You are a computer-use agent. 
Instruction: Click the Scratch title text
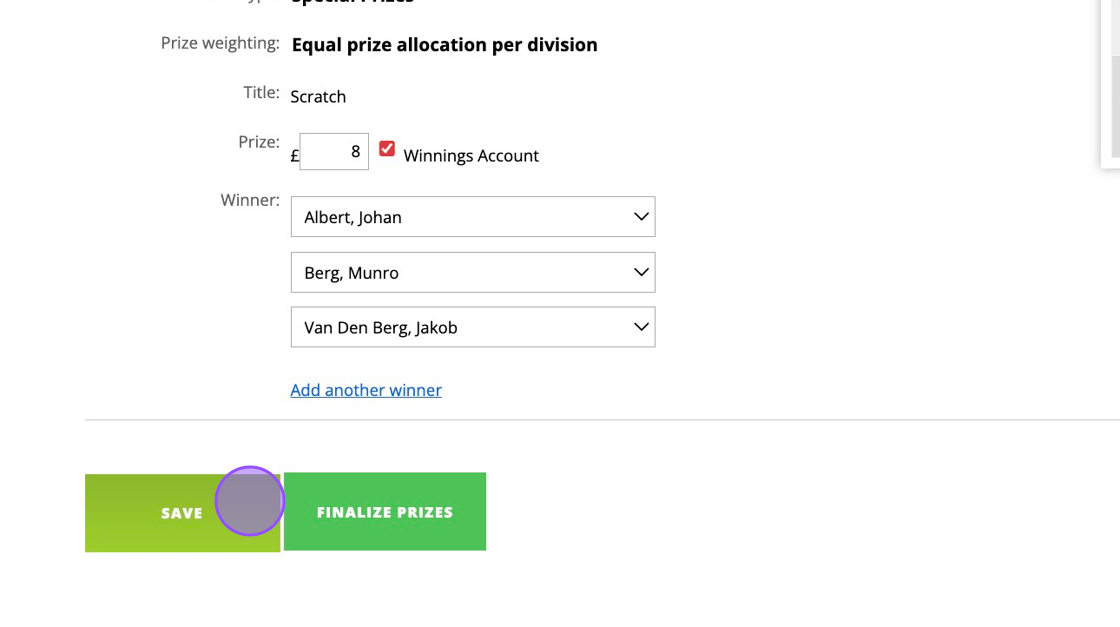click(x=318, y=97)
